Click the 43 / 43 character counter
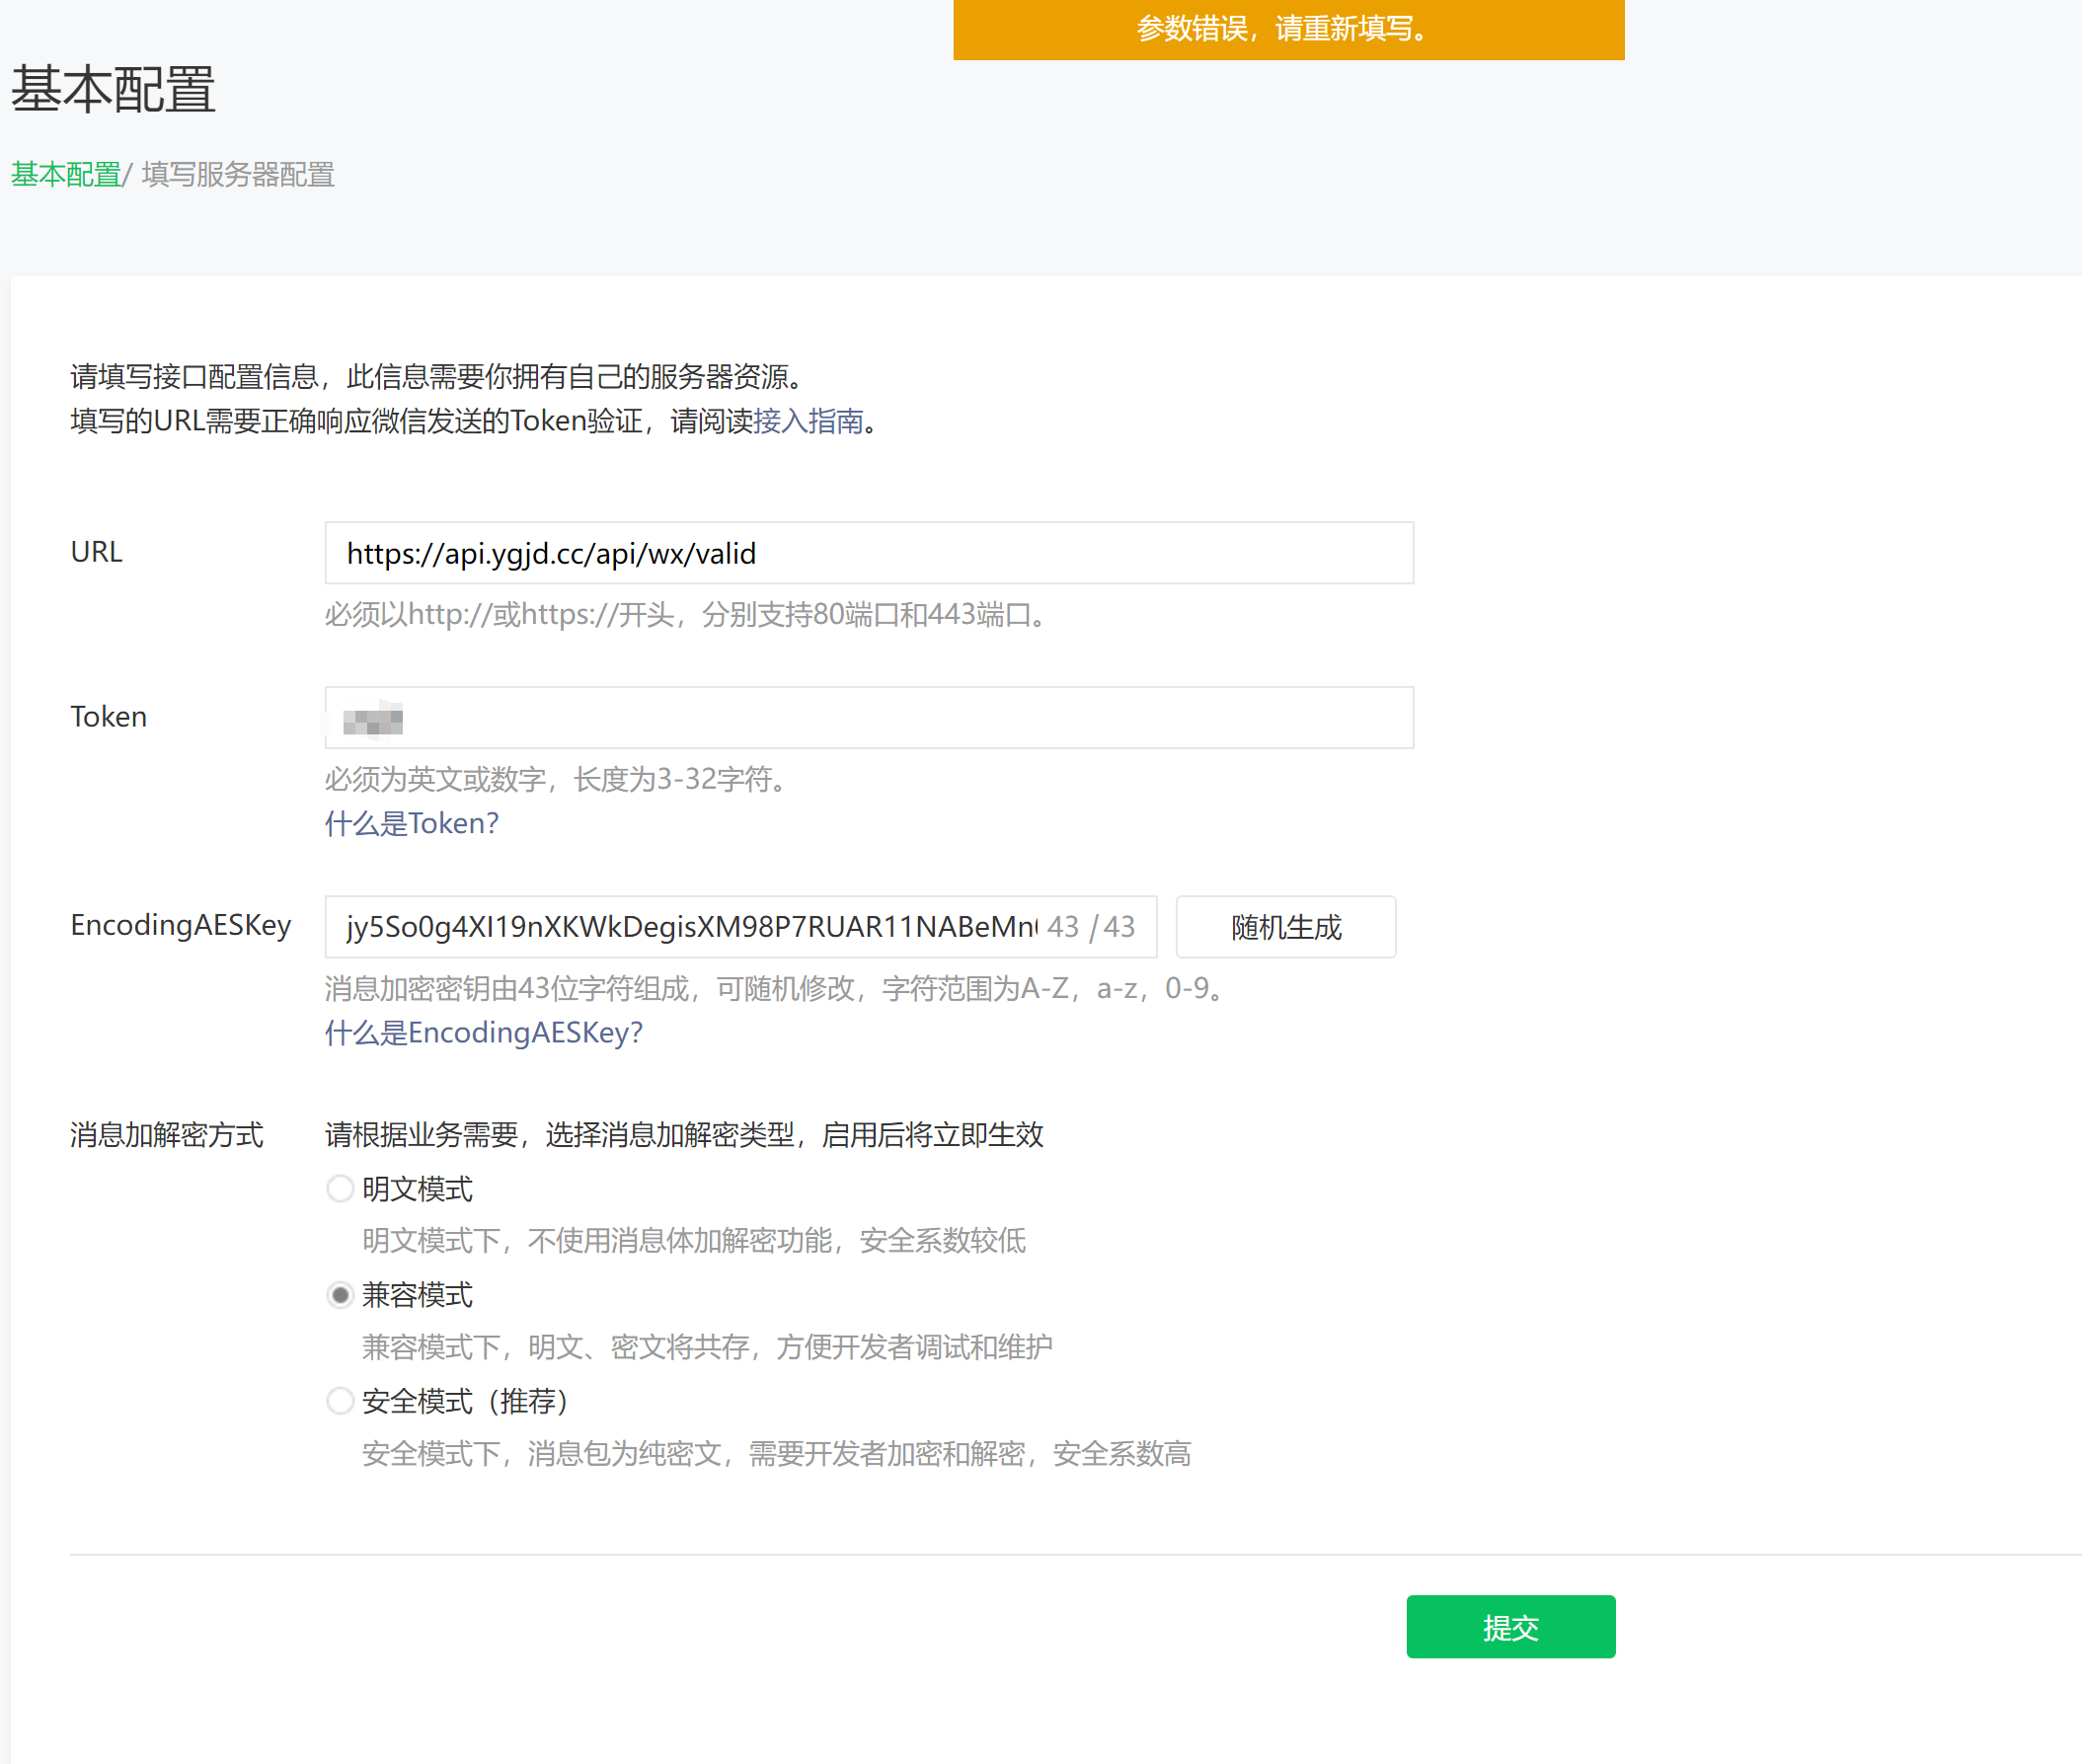The image size is (2082, 1764). 1091,927
